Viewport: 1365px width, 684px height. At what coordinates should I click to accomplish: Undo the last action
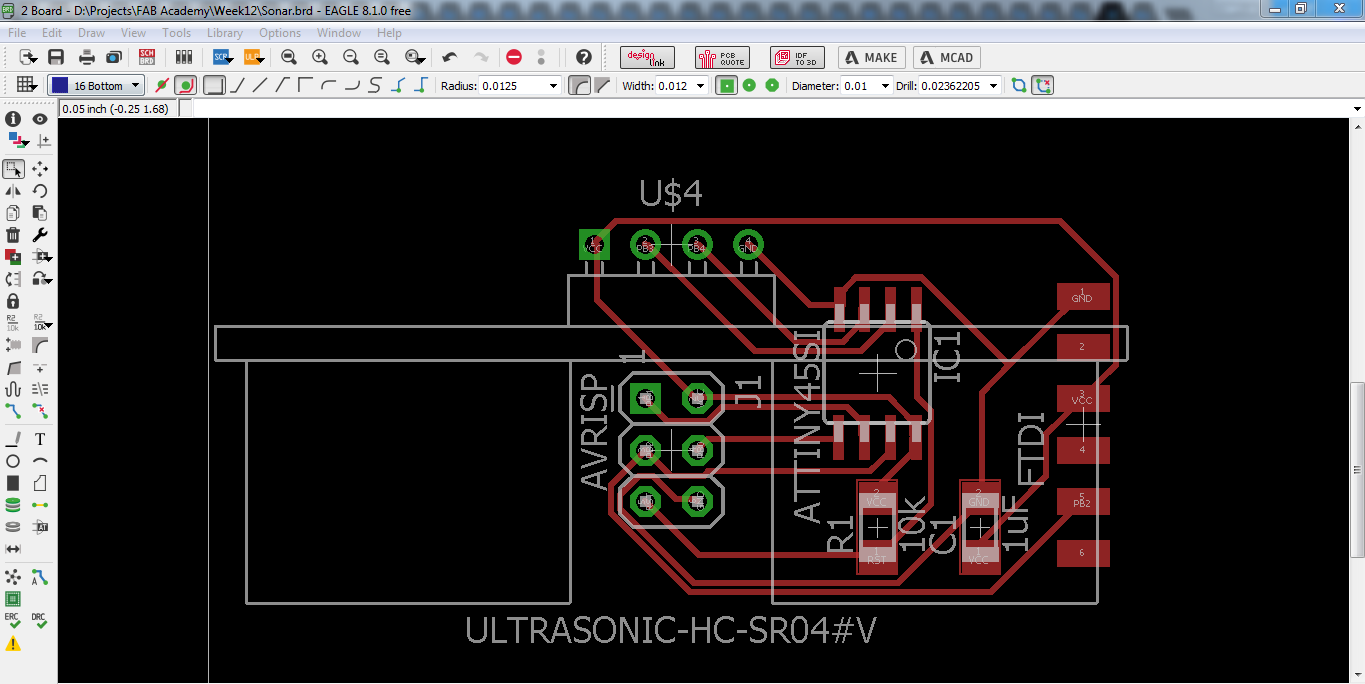[450, 57]
